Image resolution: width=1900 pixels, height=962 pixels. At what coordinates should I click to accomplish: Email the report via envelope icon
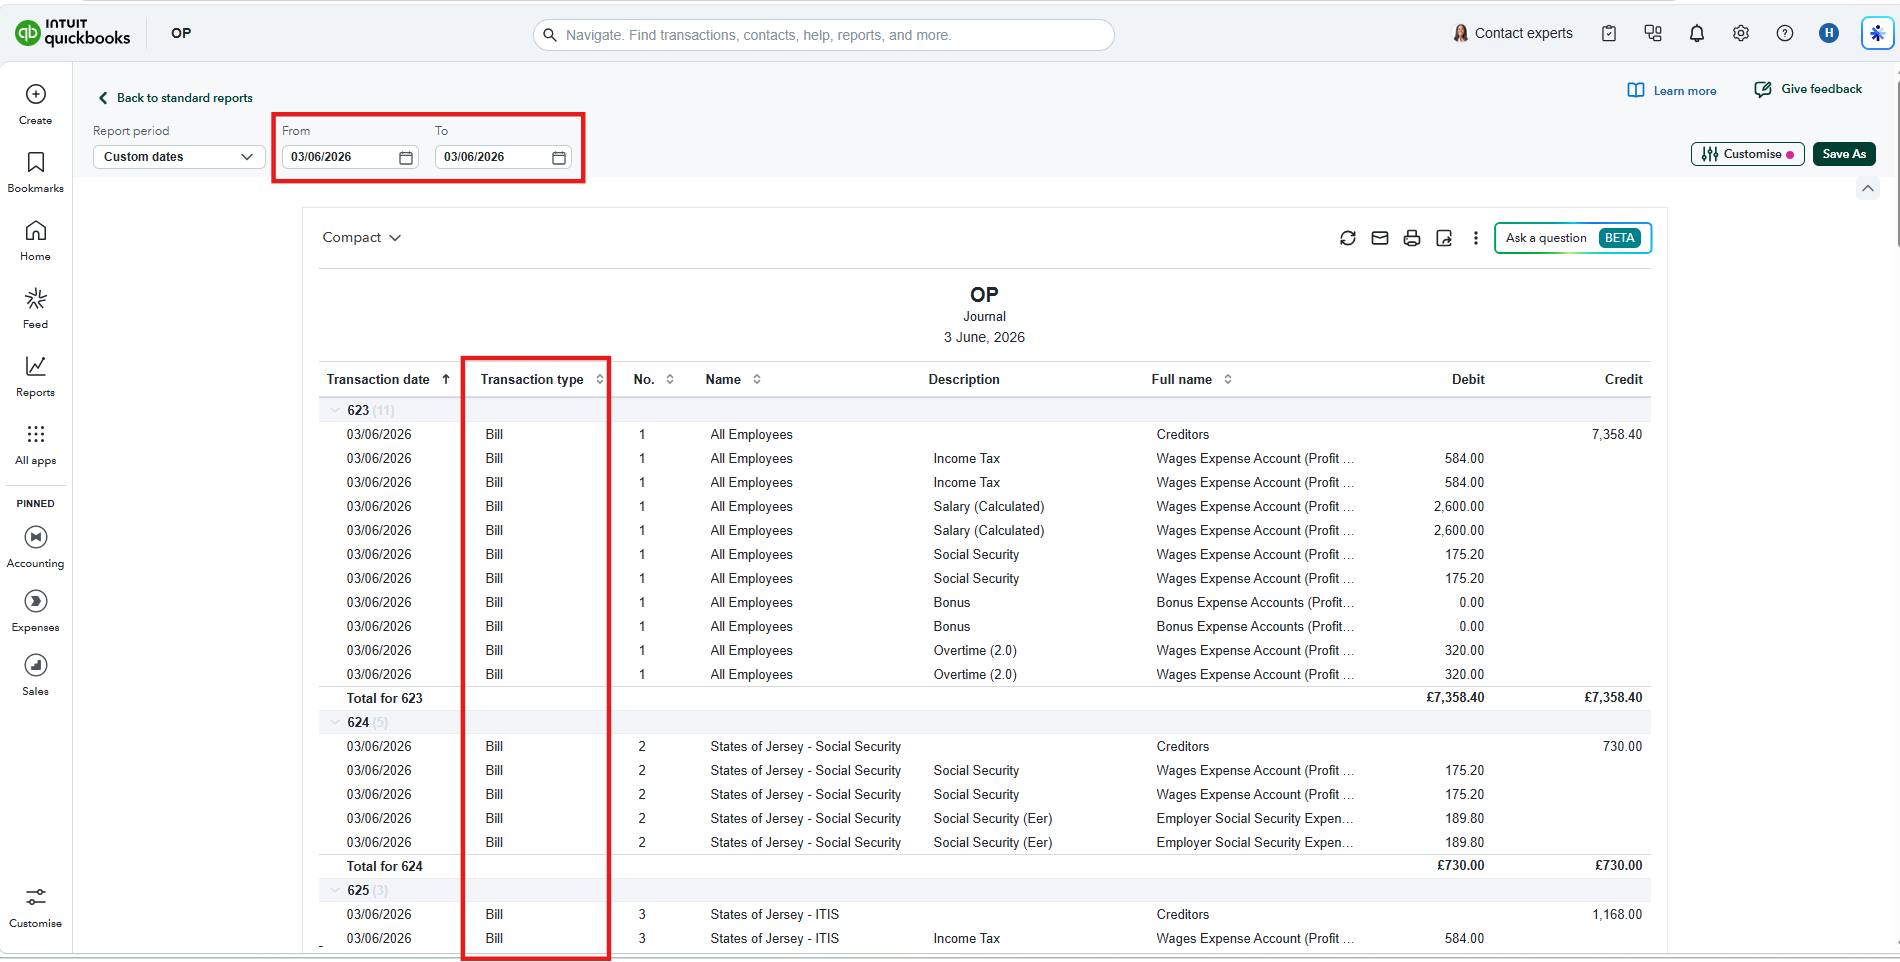point(1380,238)
